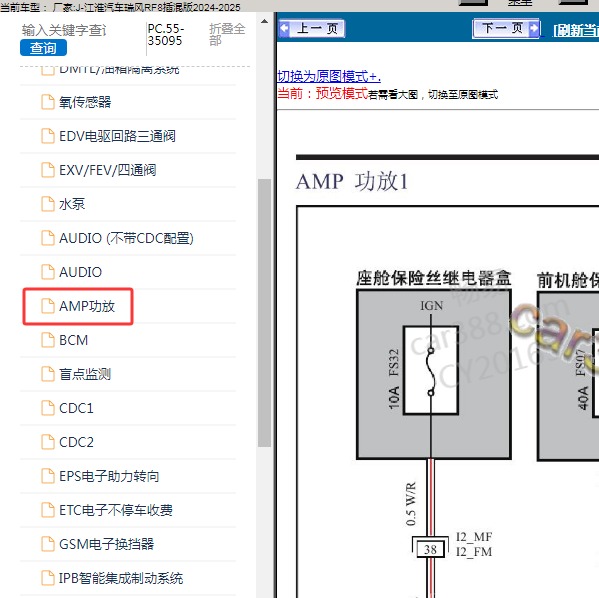Focus the keyword search input field

tap(64, 30)
